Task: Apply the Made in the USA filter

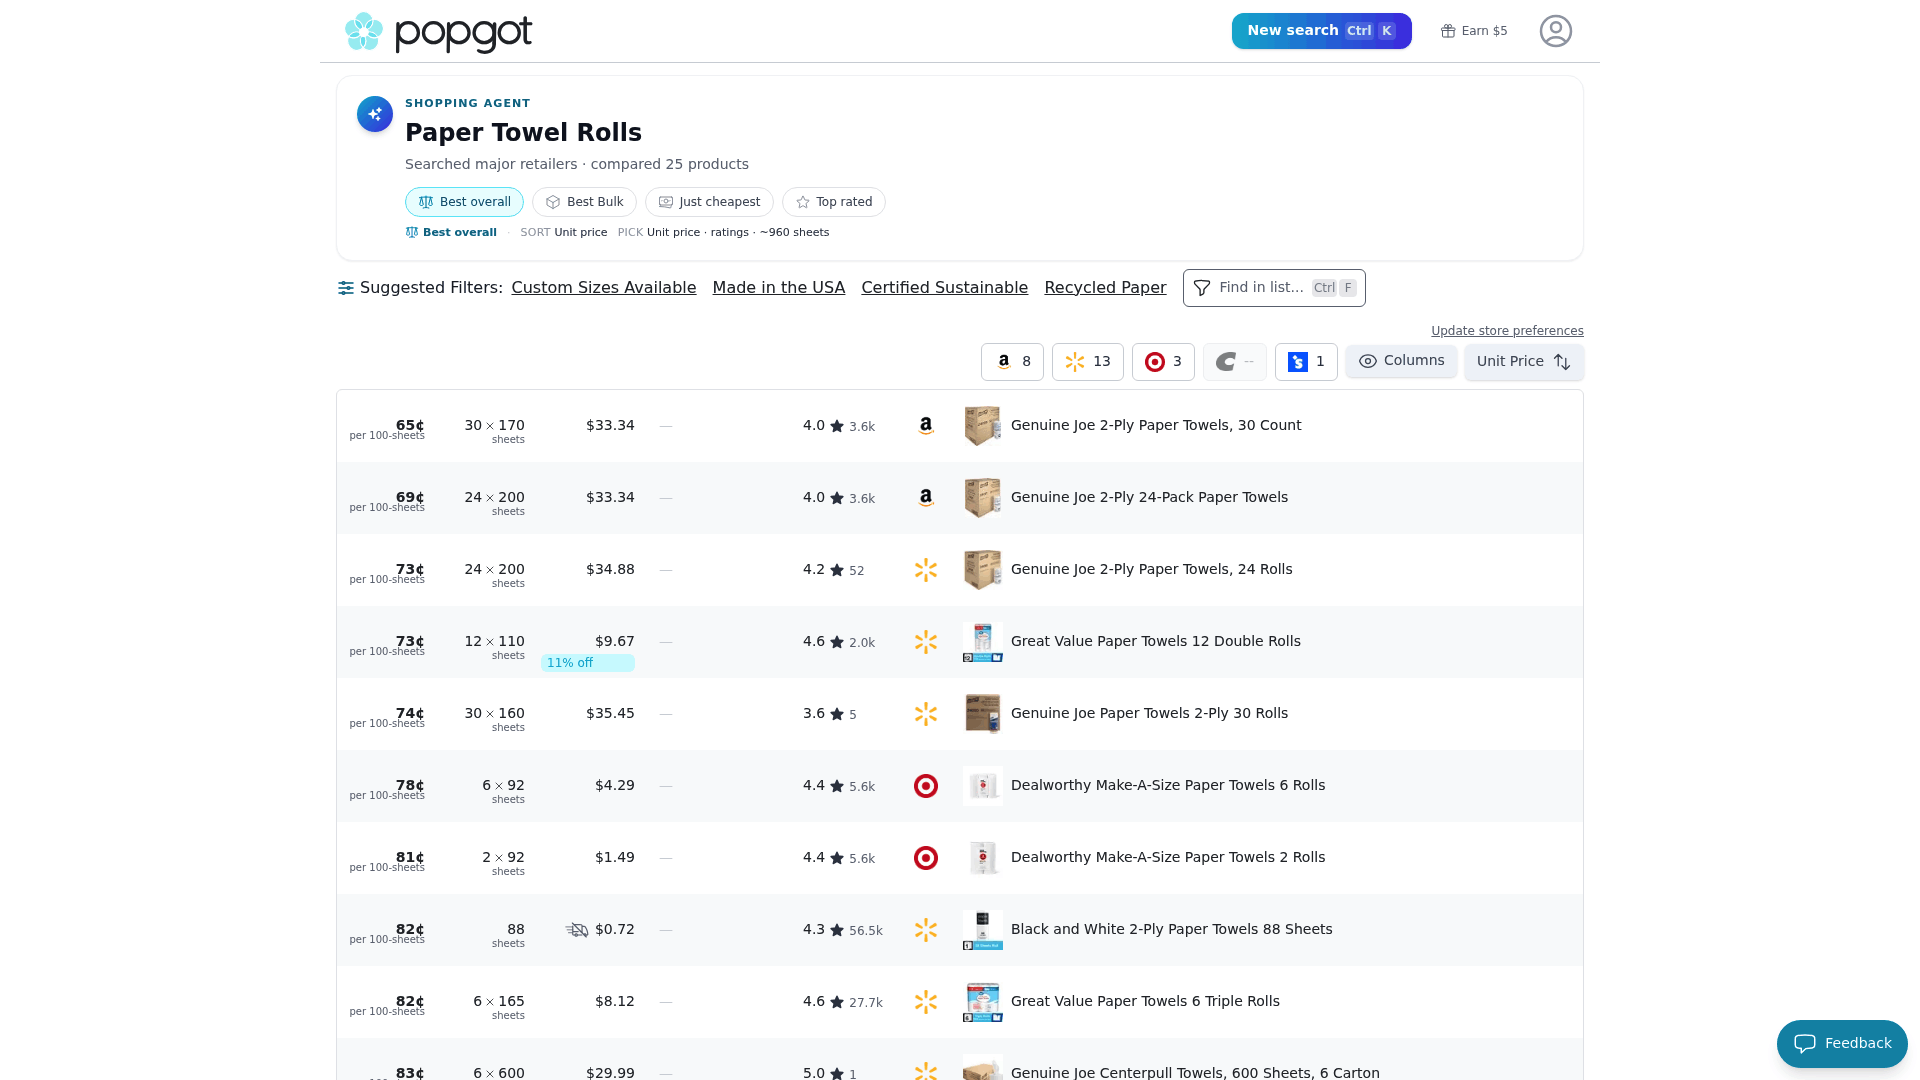Action: pyautogui.click(x=779, y=288)
